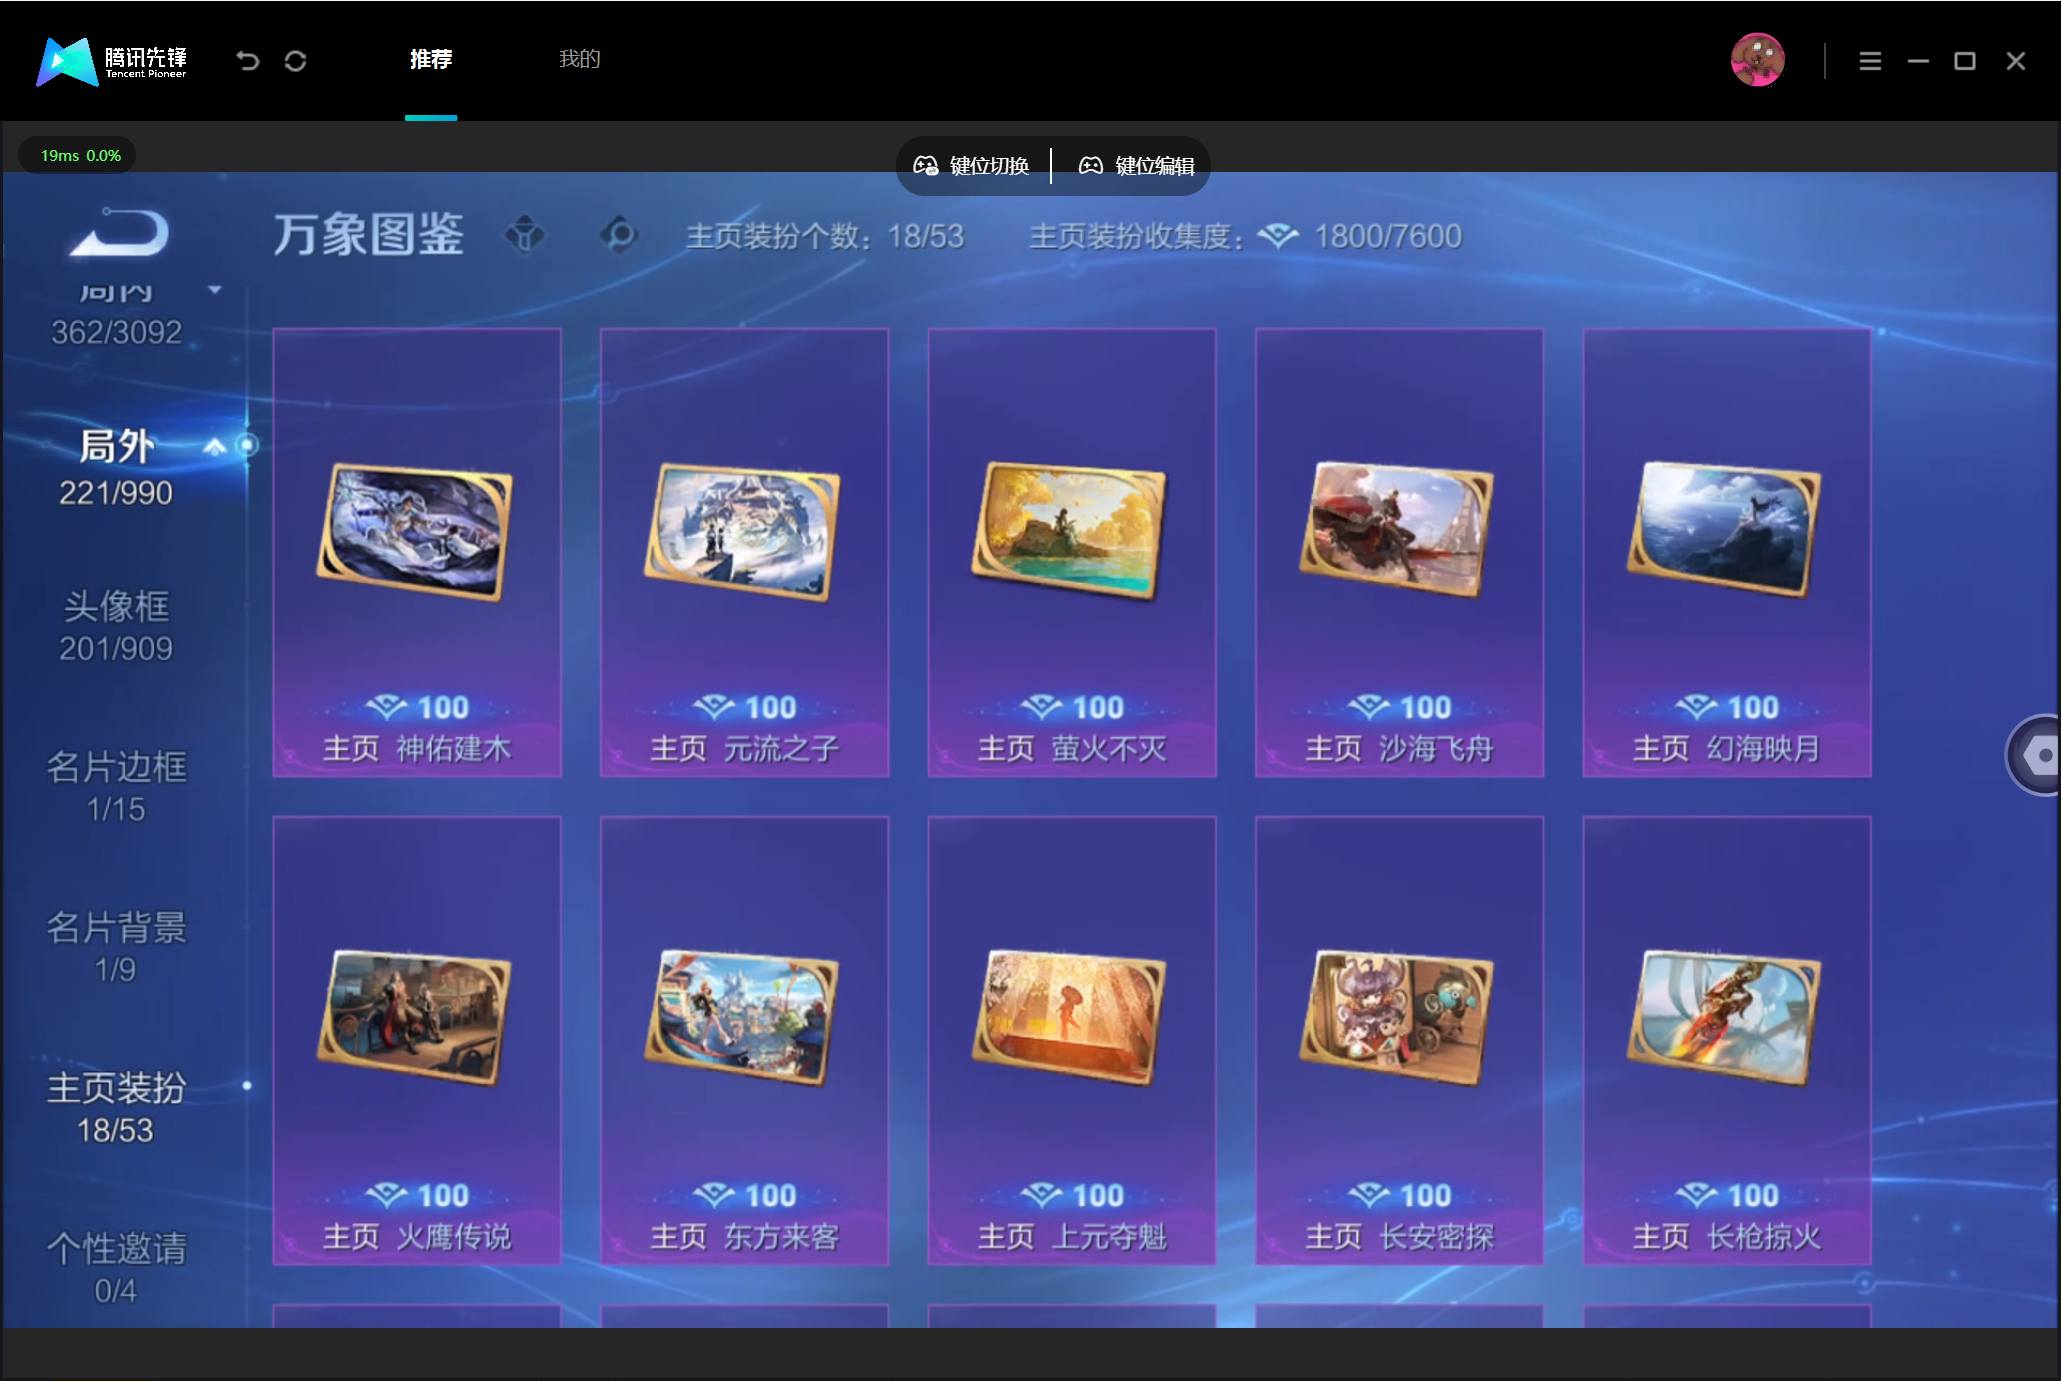Click the 19ms 0.0% latency indicator

[x=79, y=155]
